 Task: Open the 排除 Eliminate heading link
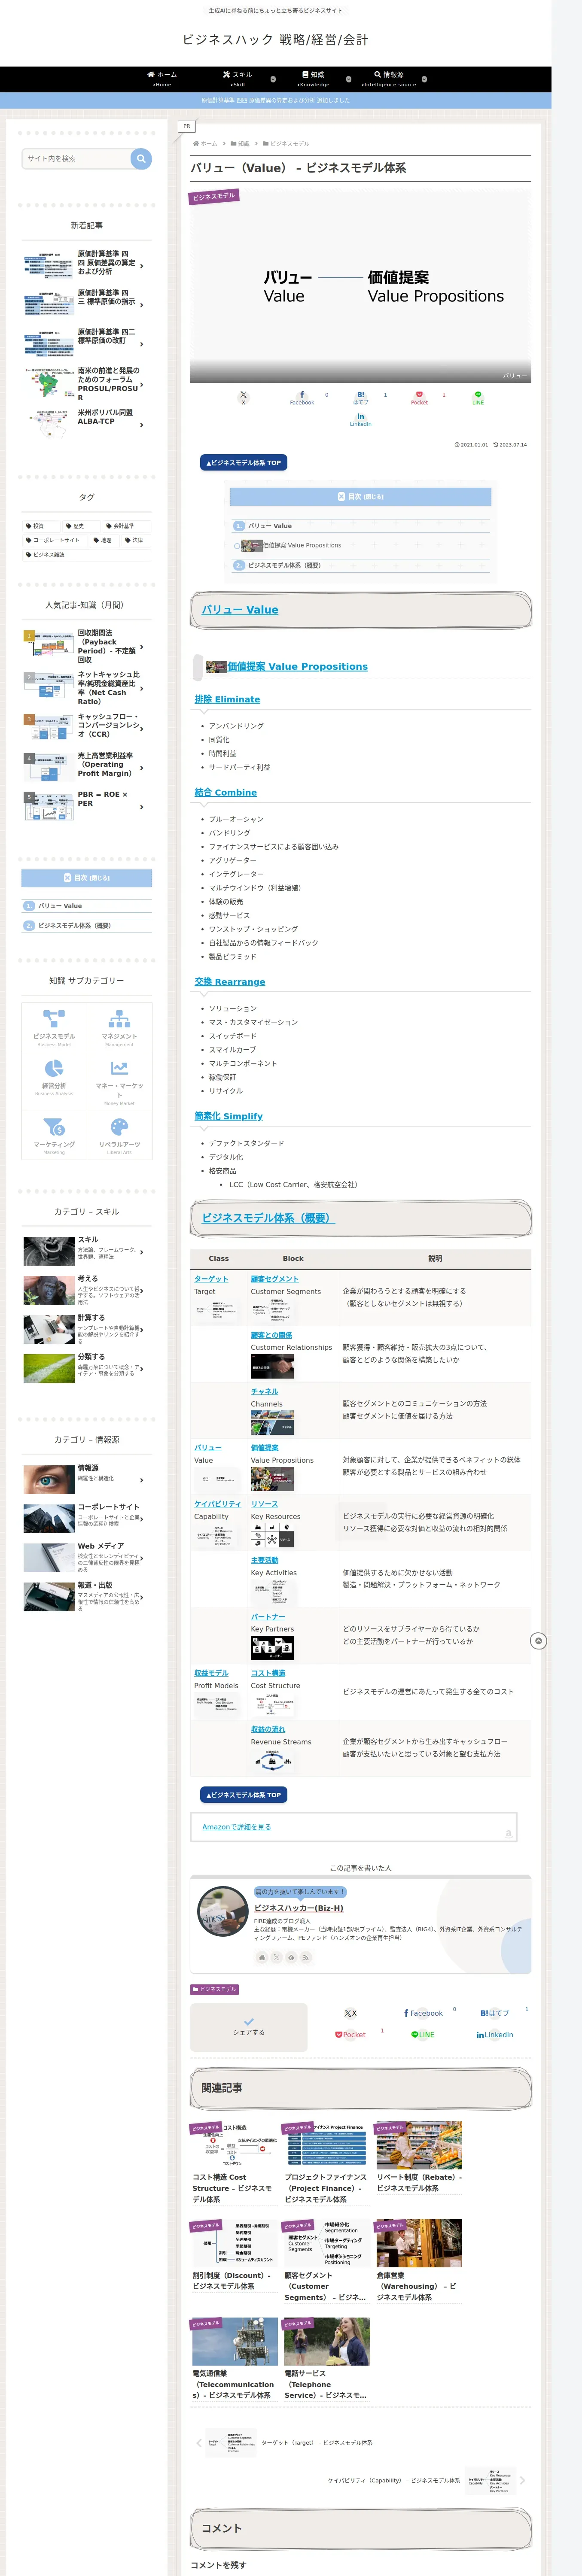point(227,699)
